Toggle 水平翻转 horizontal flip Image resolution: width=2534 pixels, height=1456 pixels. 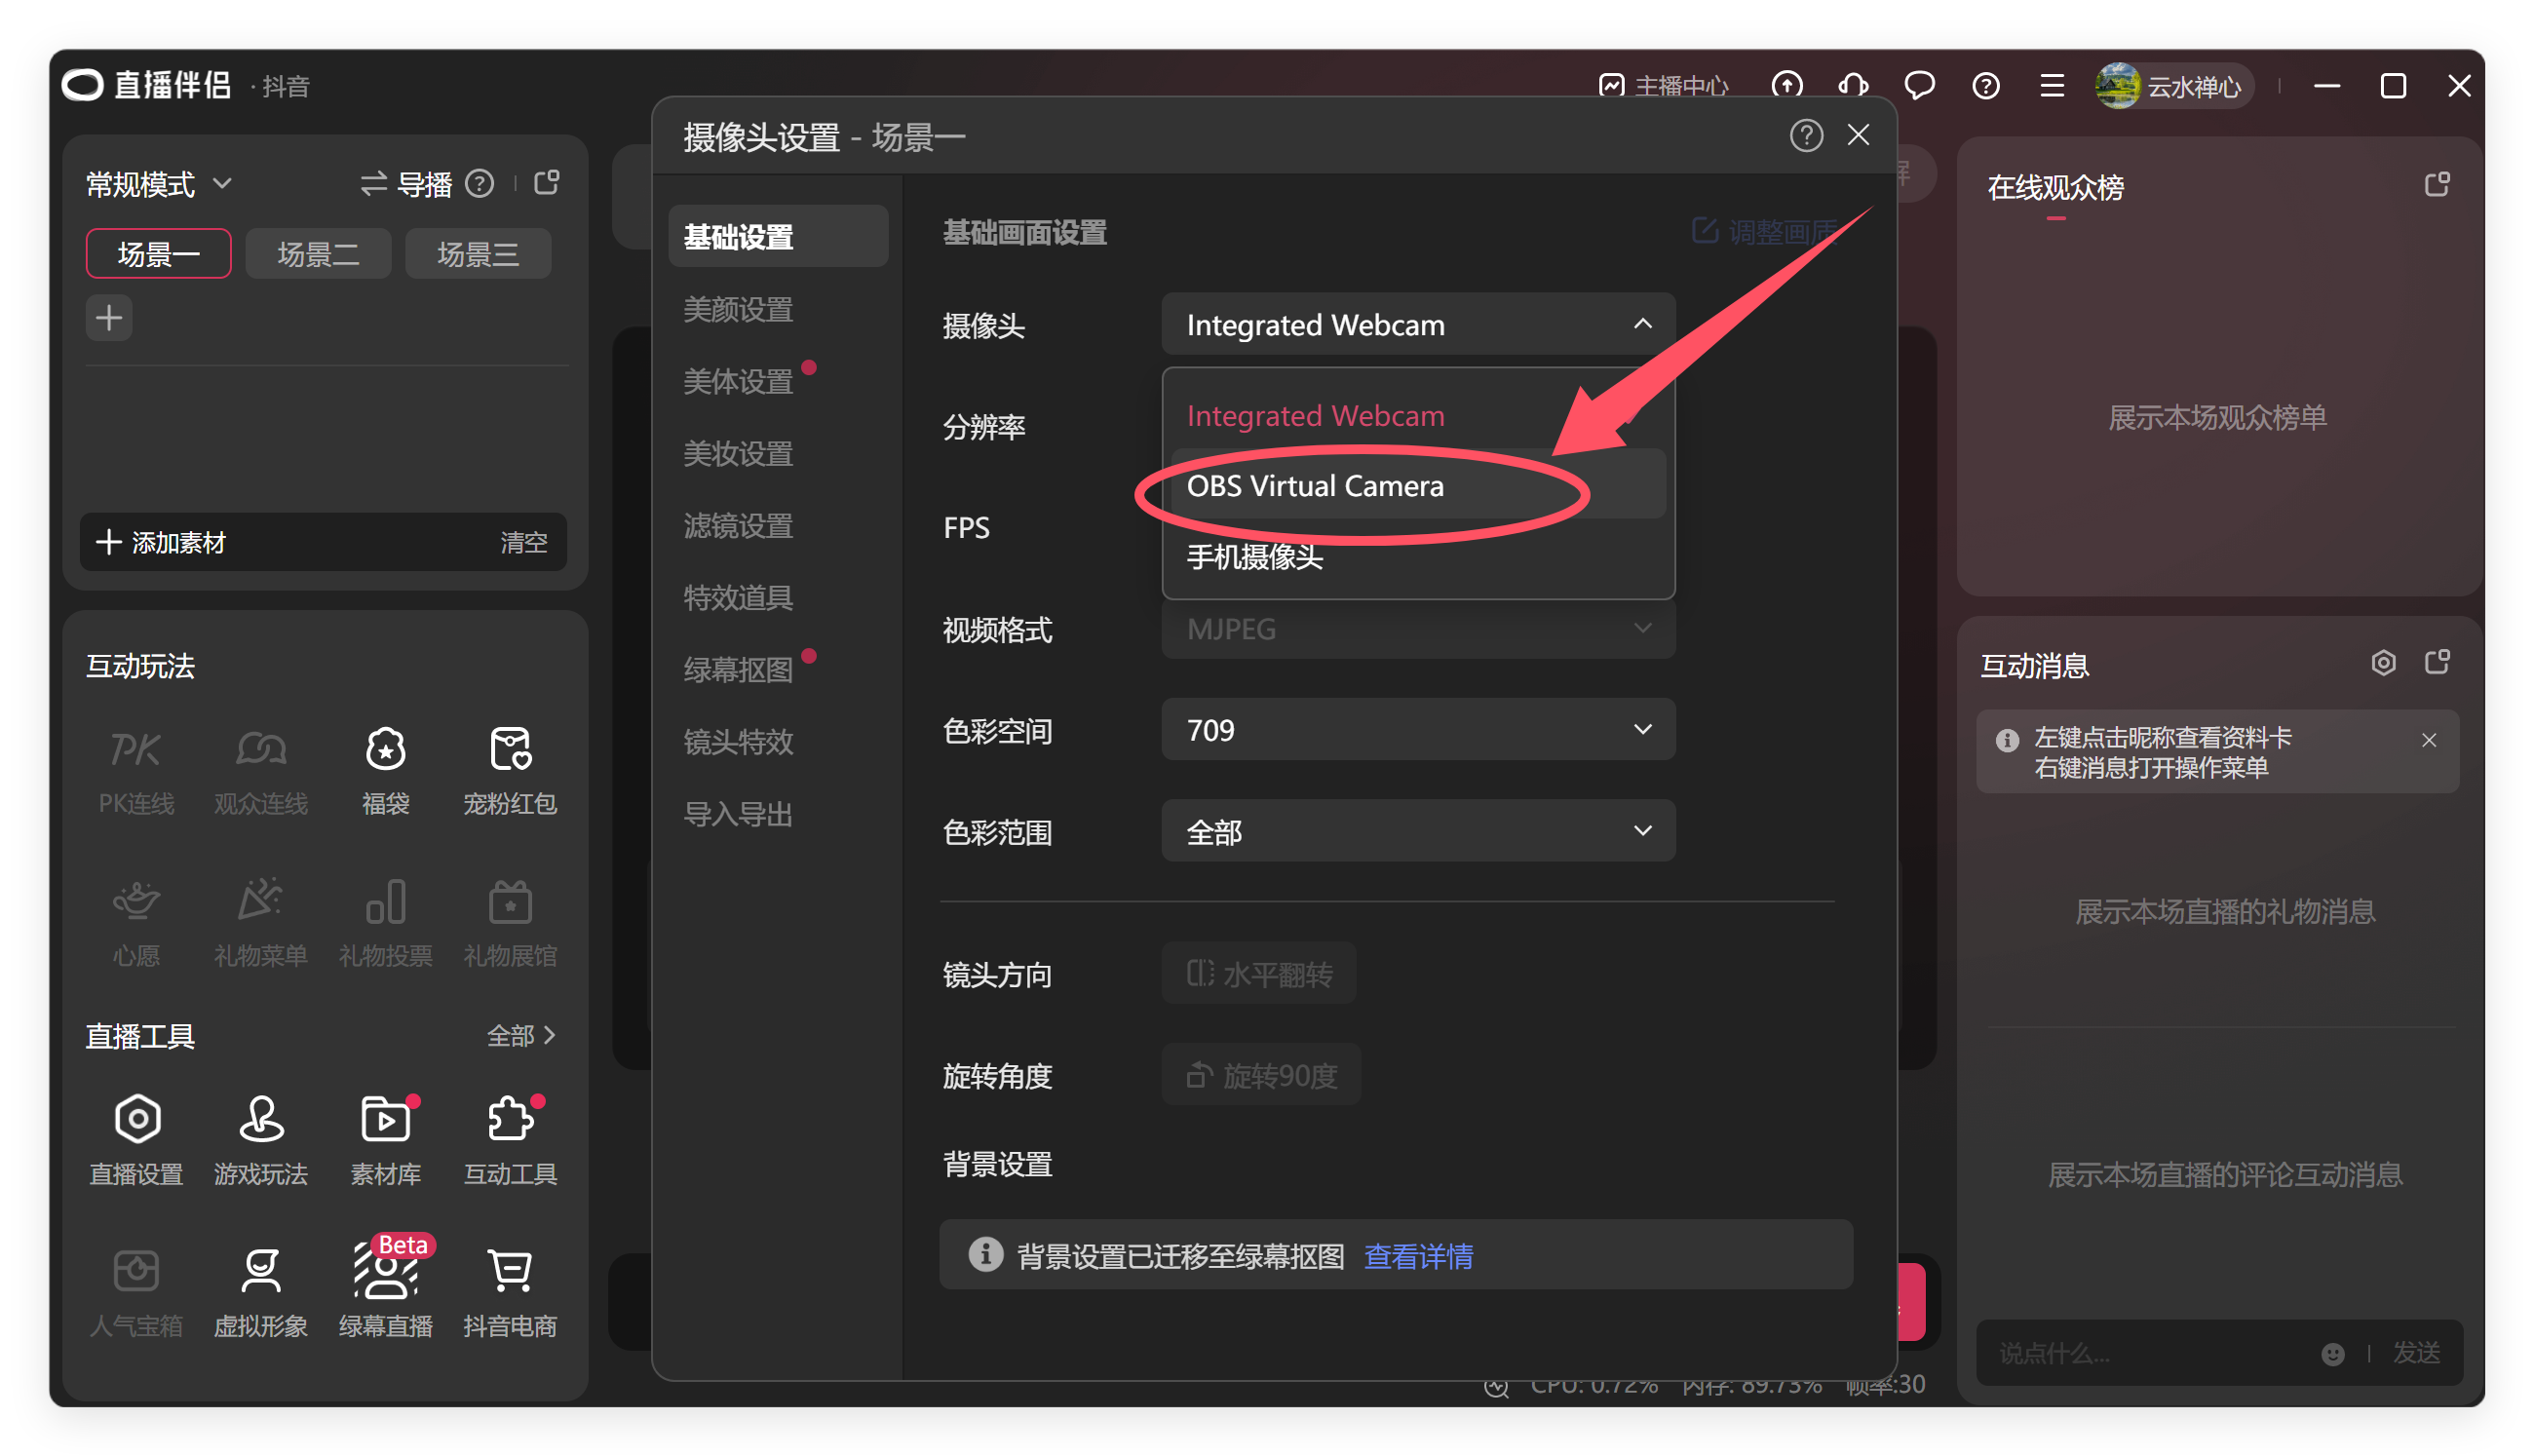click(1259, 973)
